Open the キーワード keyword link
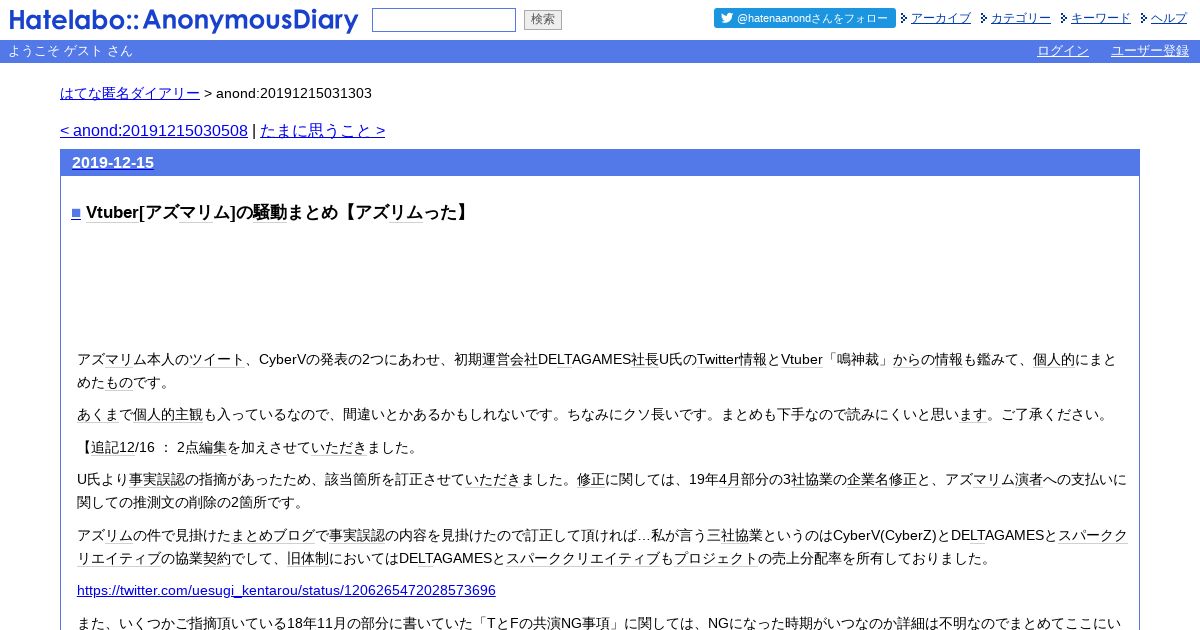 [1101, 18]
